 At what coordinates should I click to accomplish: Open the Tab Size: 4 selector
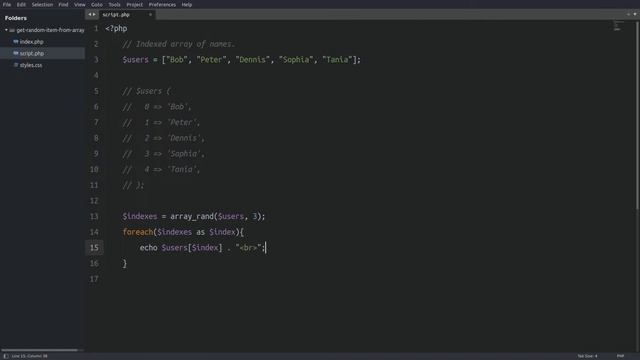point(587,356)
